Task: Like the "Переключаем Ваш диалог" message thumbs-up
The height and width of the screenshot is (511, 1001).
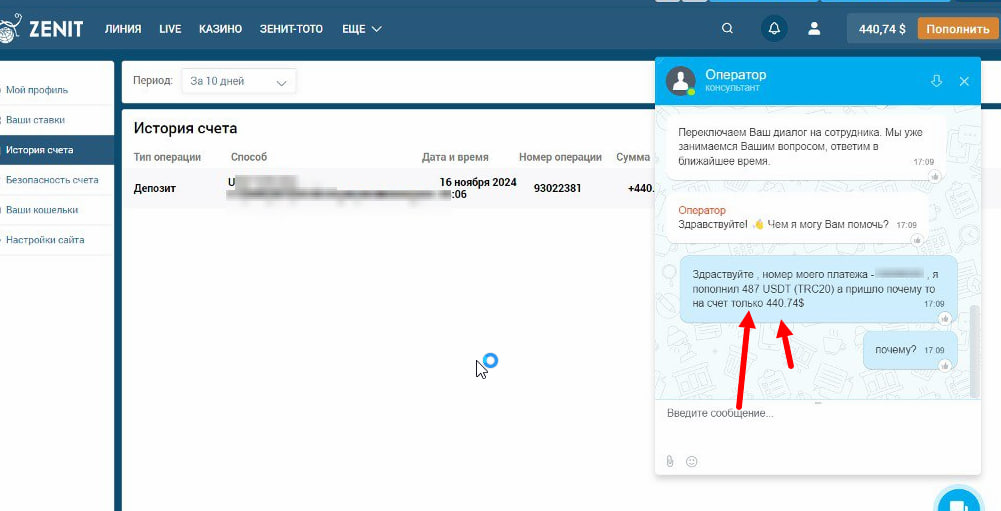Action: (935, 176)
